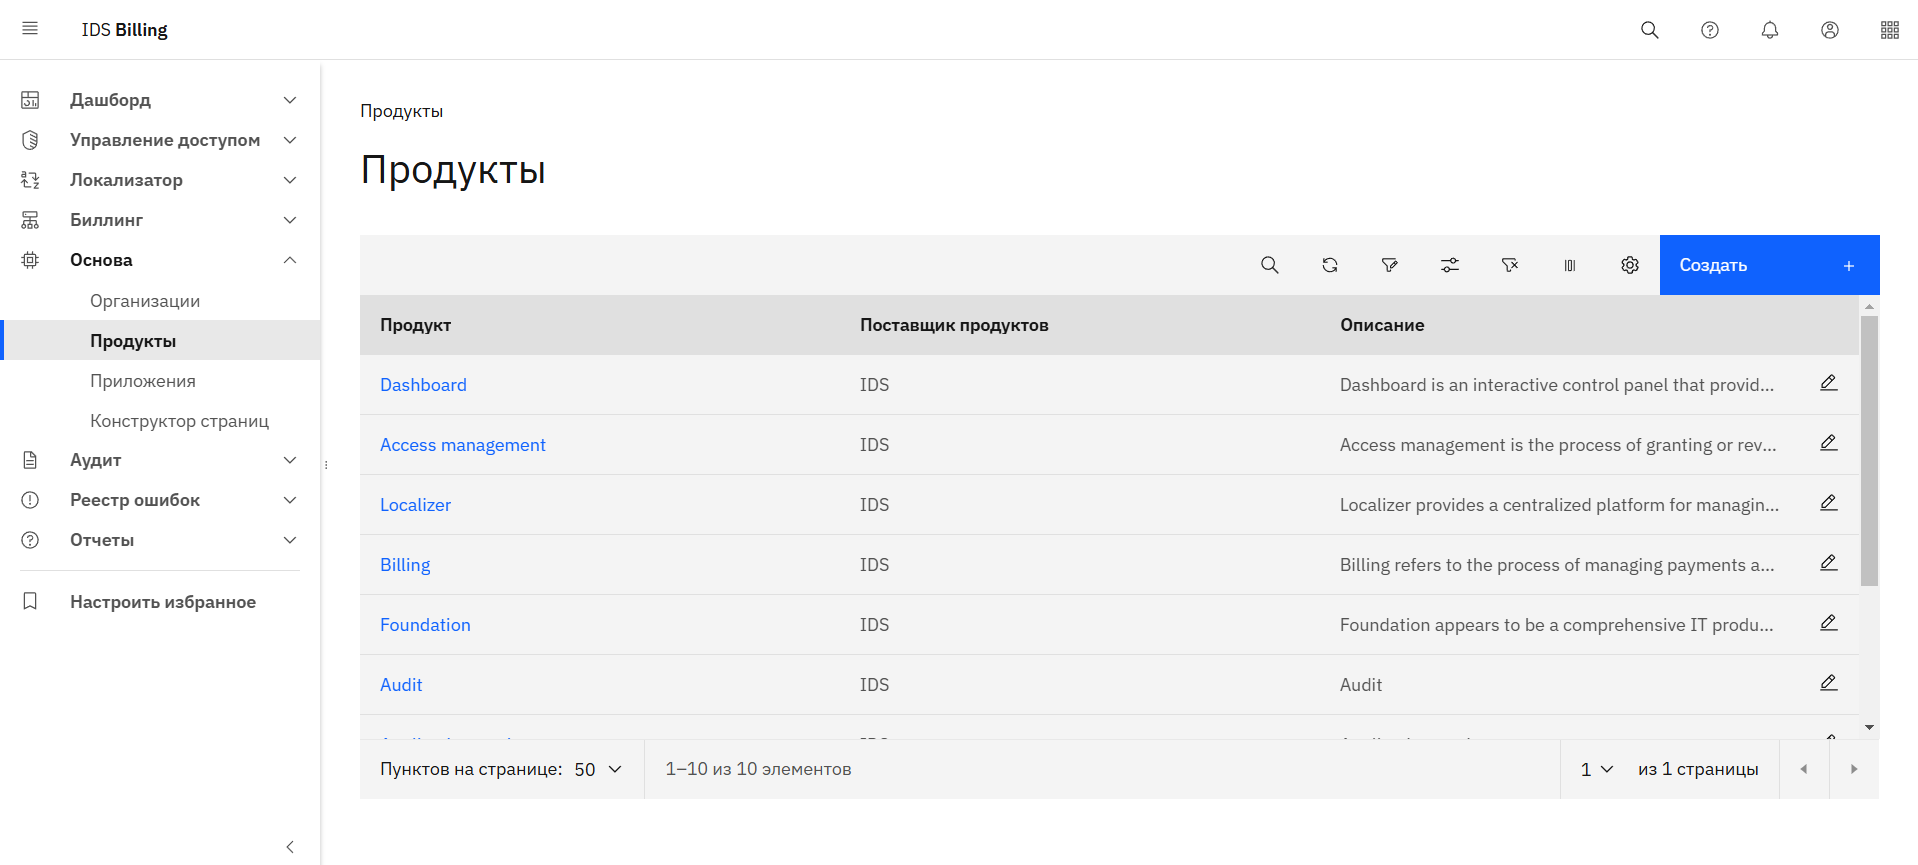Open the table filter funnel icon
Image resolution: width=1918 pixels, height=865 pixels.
click(x=1389, y=265)
